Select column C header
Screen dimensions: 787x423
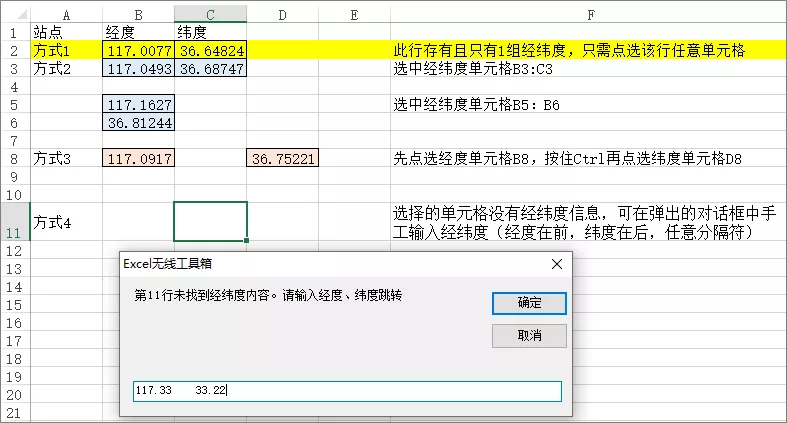coord(210,14)
